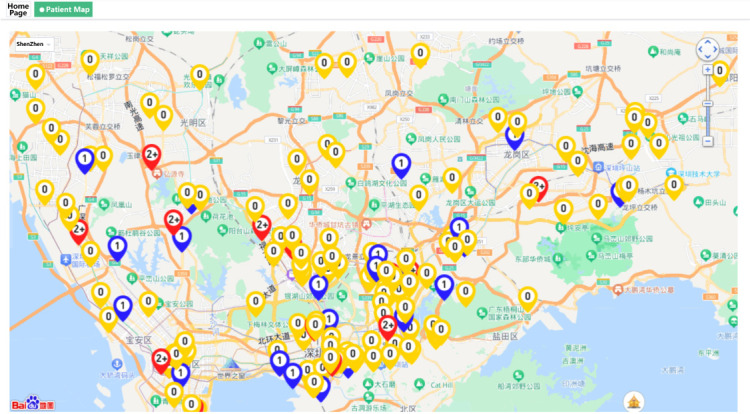Viewport: 750px width, 414px height.
Task: Select red 2+ marker left of 宝安区 bottom
Action: (161, 361)
